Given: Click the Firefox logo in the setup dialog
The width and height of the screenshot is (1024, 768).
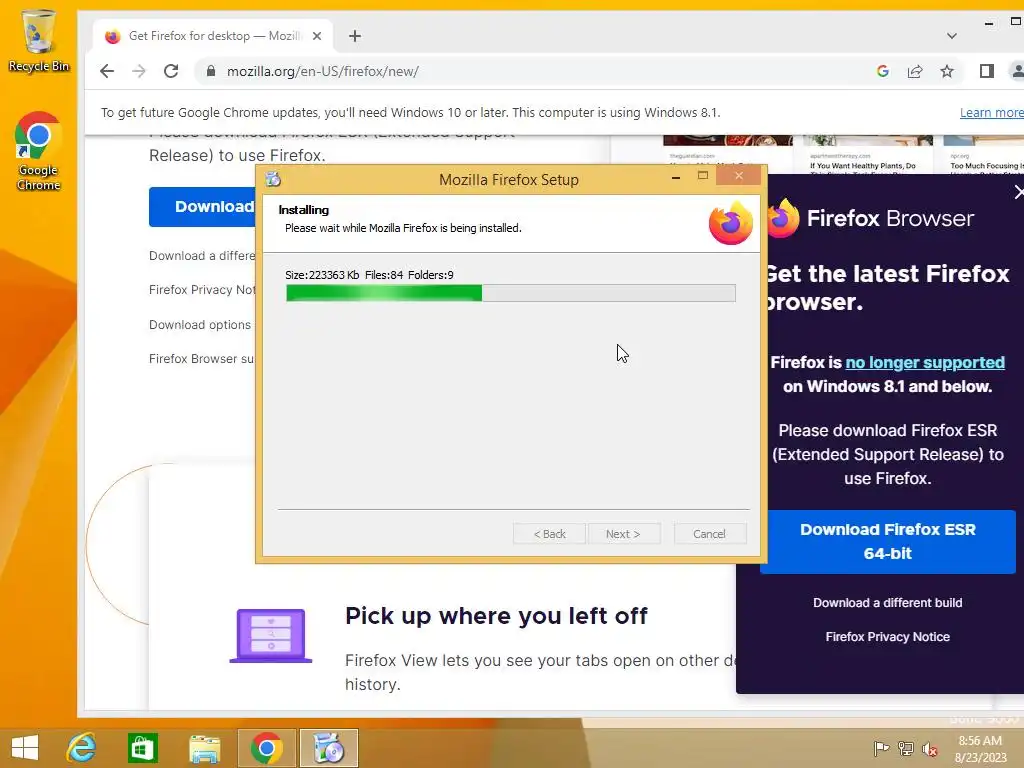Looking at the screenshot, I should tap(731, 223).
